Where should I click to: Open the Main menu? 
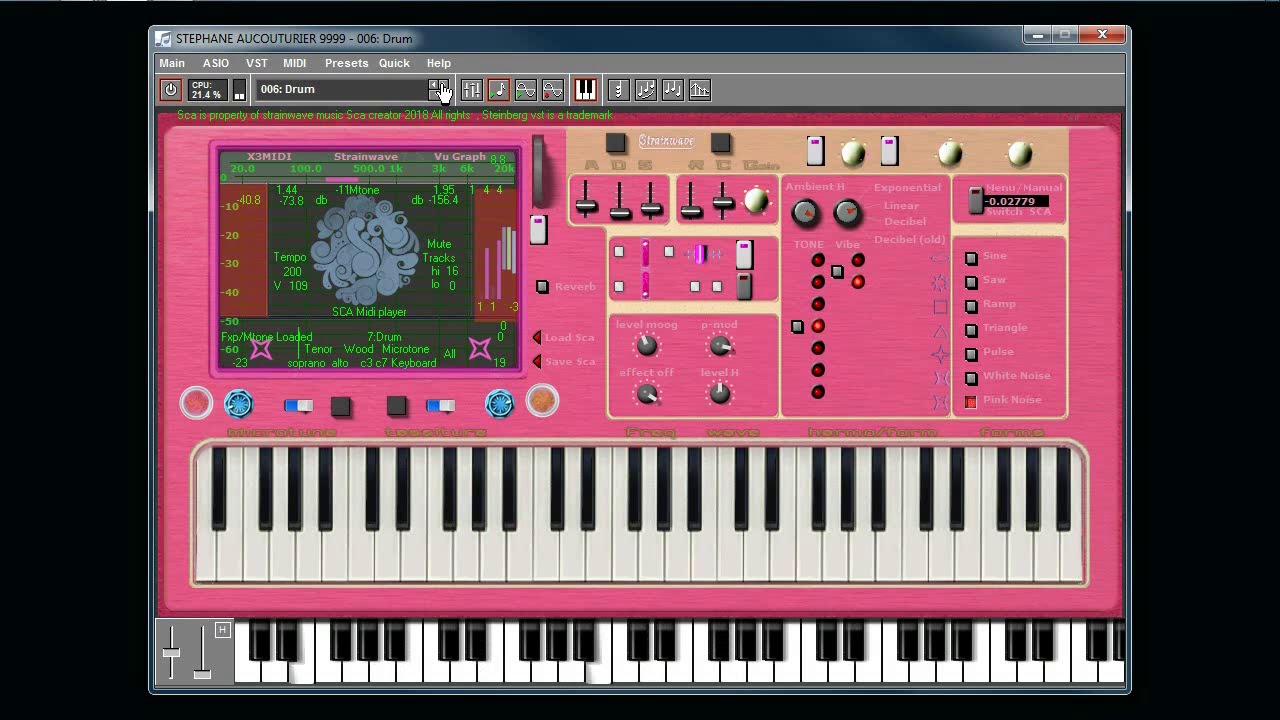(172, 63)
